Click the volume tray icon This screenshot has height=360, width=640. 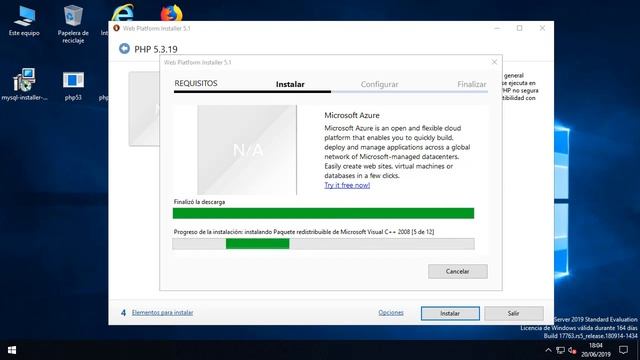click(x=572, y=350)
